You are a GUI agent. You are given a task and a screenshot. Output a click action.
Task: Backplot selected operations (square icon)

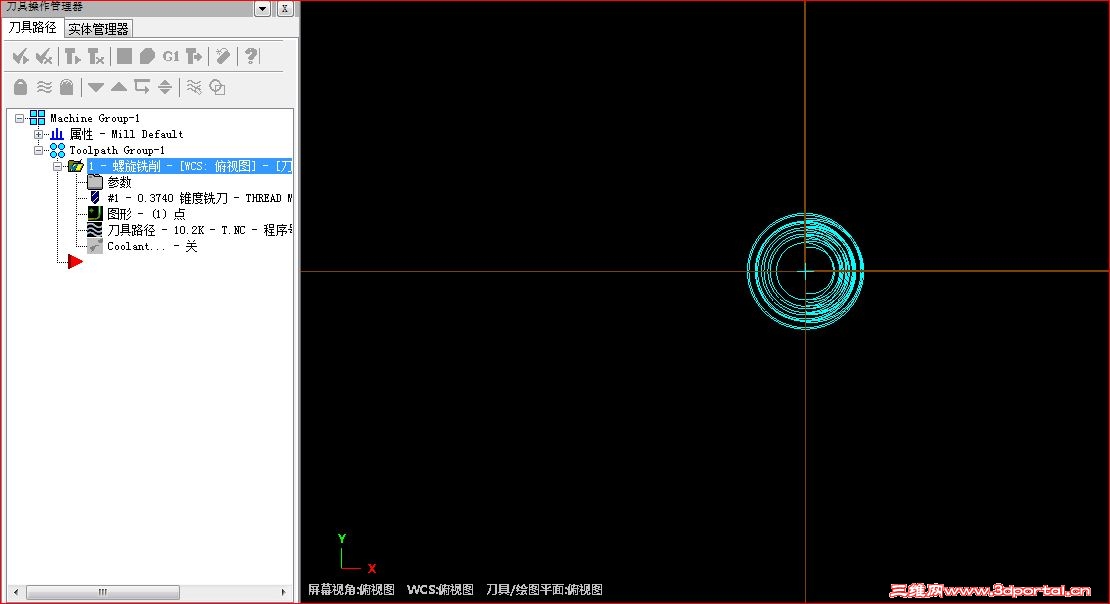(125, 56)
